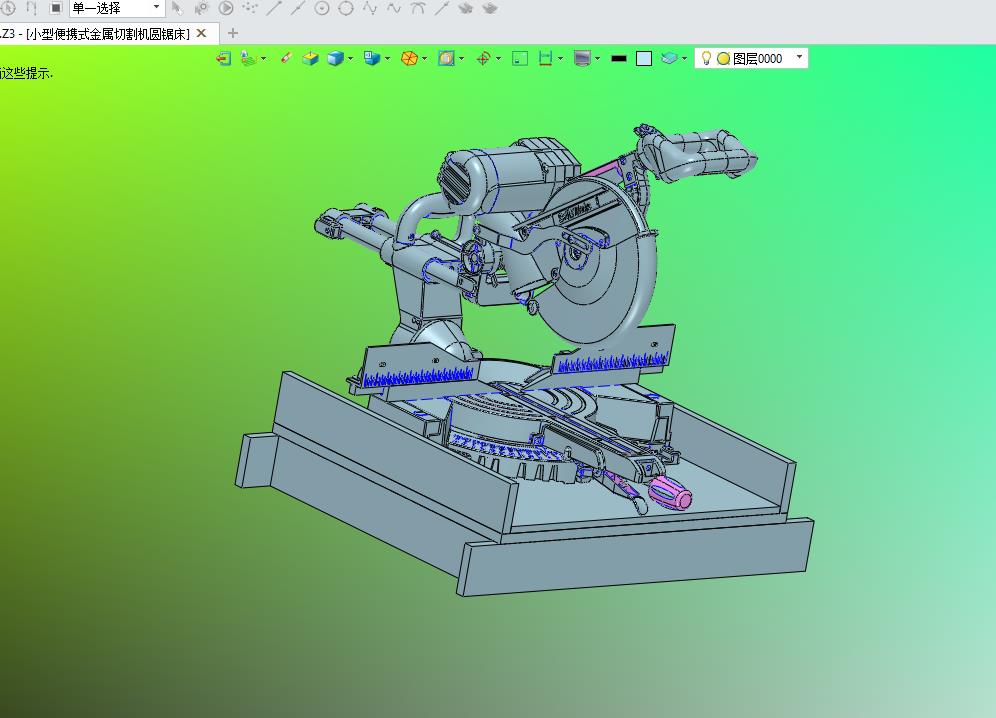Screen dimensions: 996x718
Task: Click the framed section view icon
Action: click(446, 58)
